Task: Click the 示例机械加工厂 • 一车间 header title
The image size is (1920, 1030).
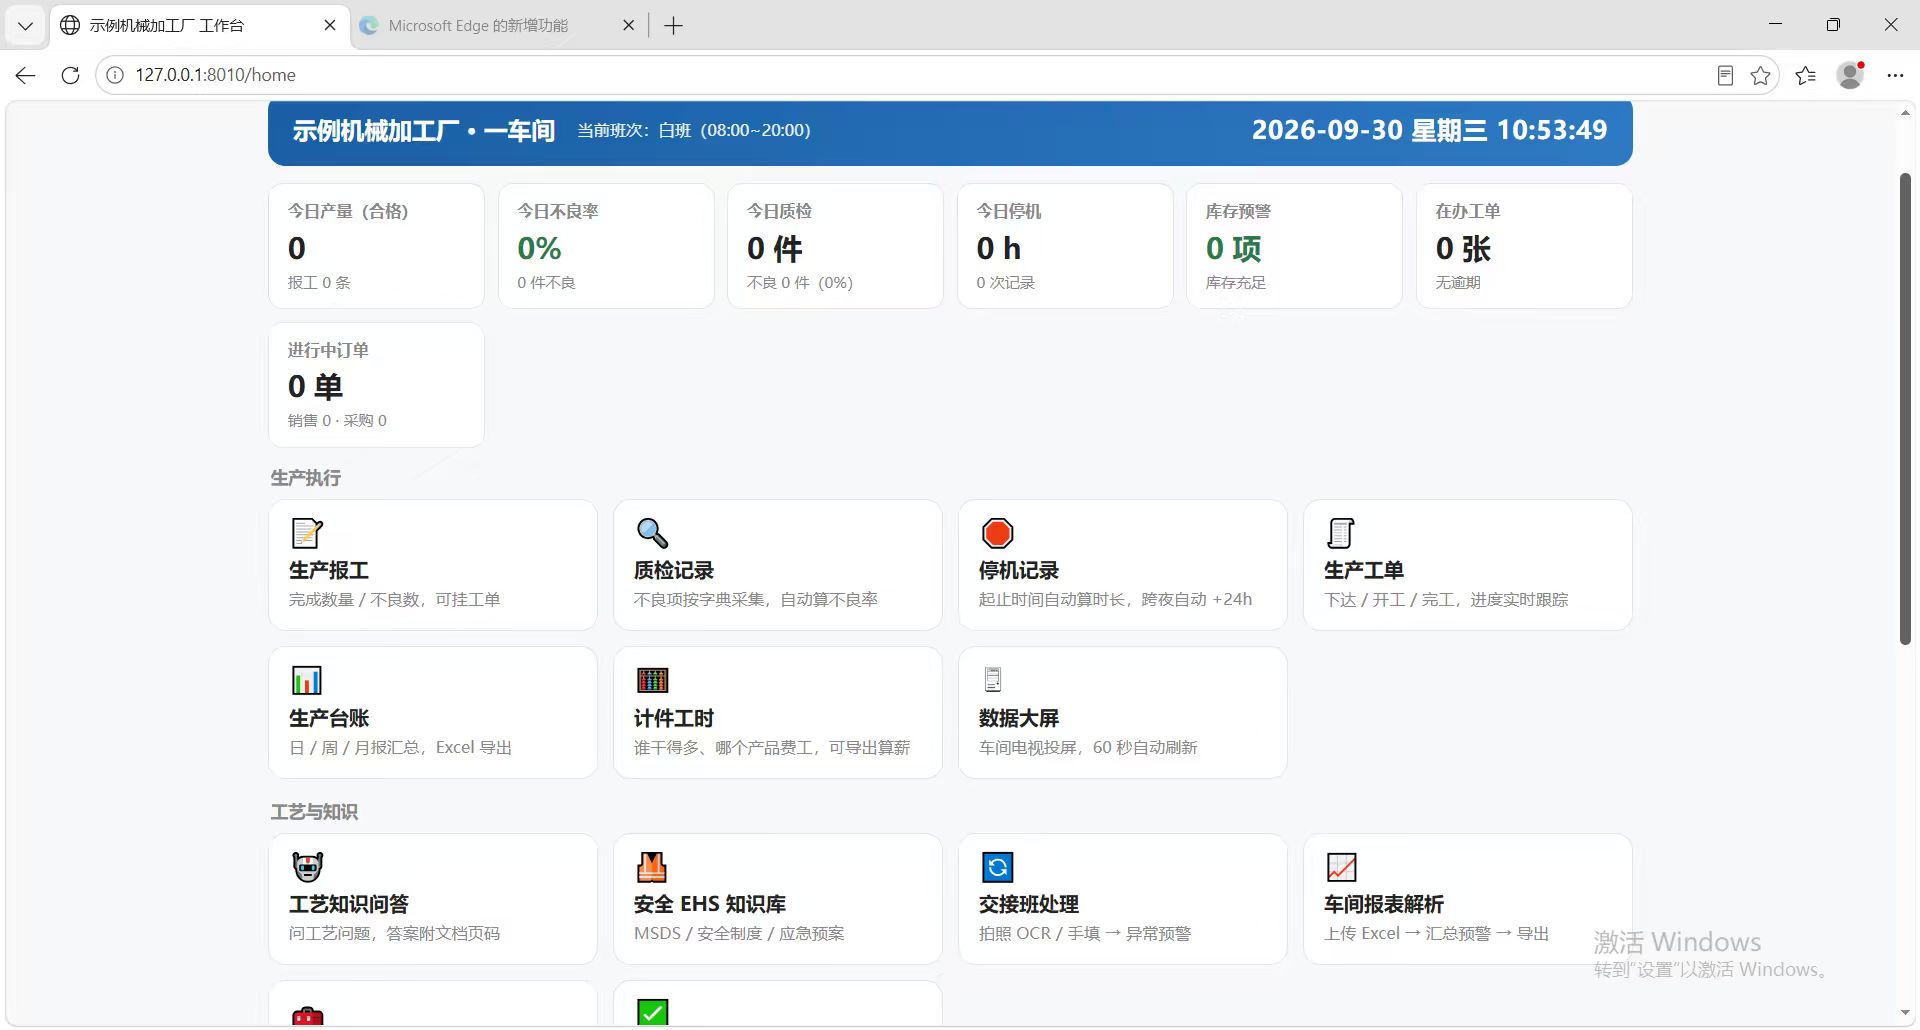Action: pyautogui.click(x=423, y=131)
